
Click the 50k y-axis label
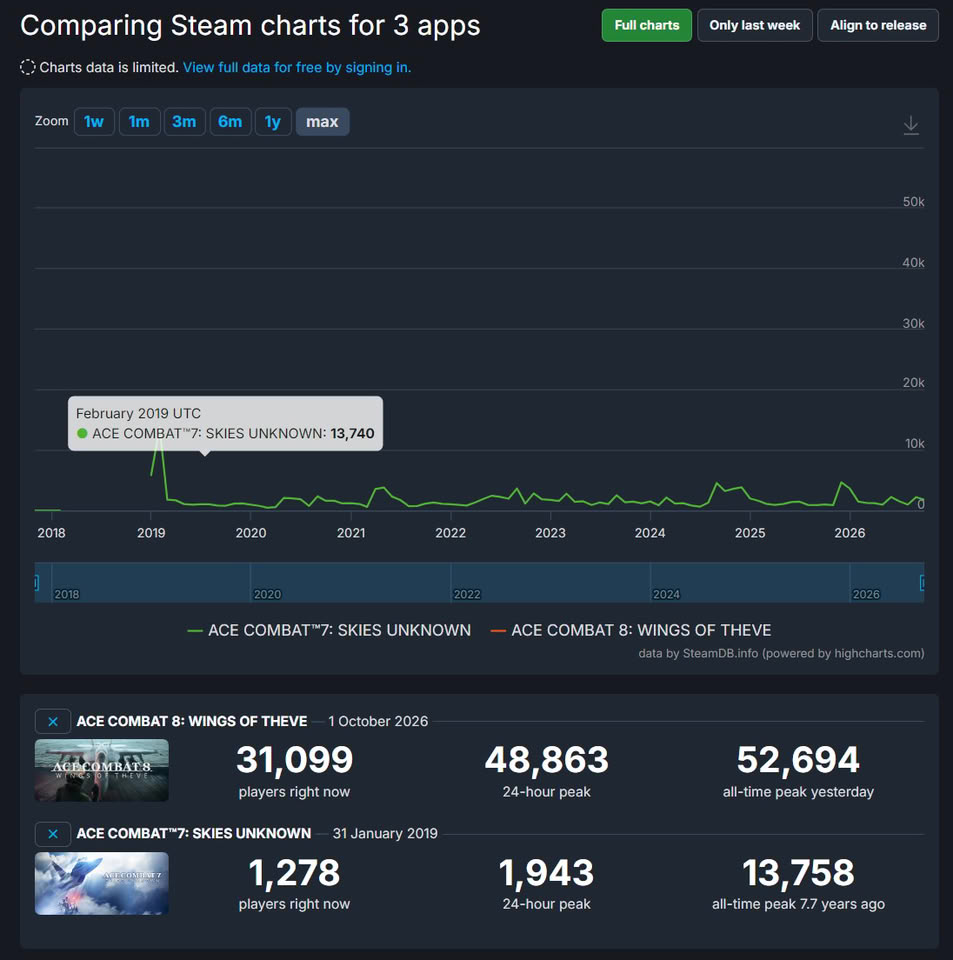913,202
